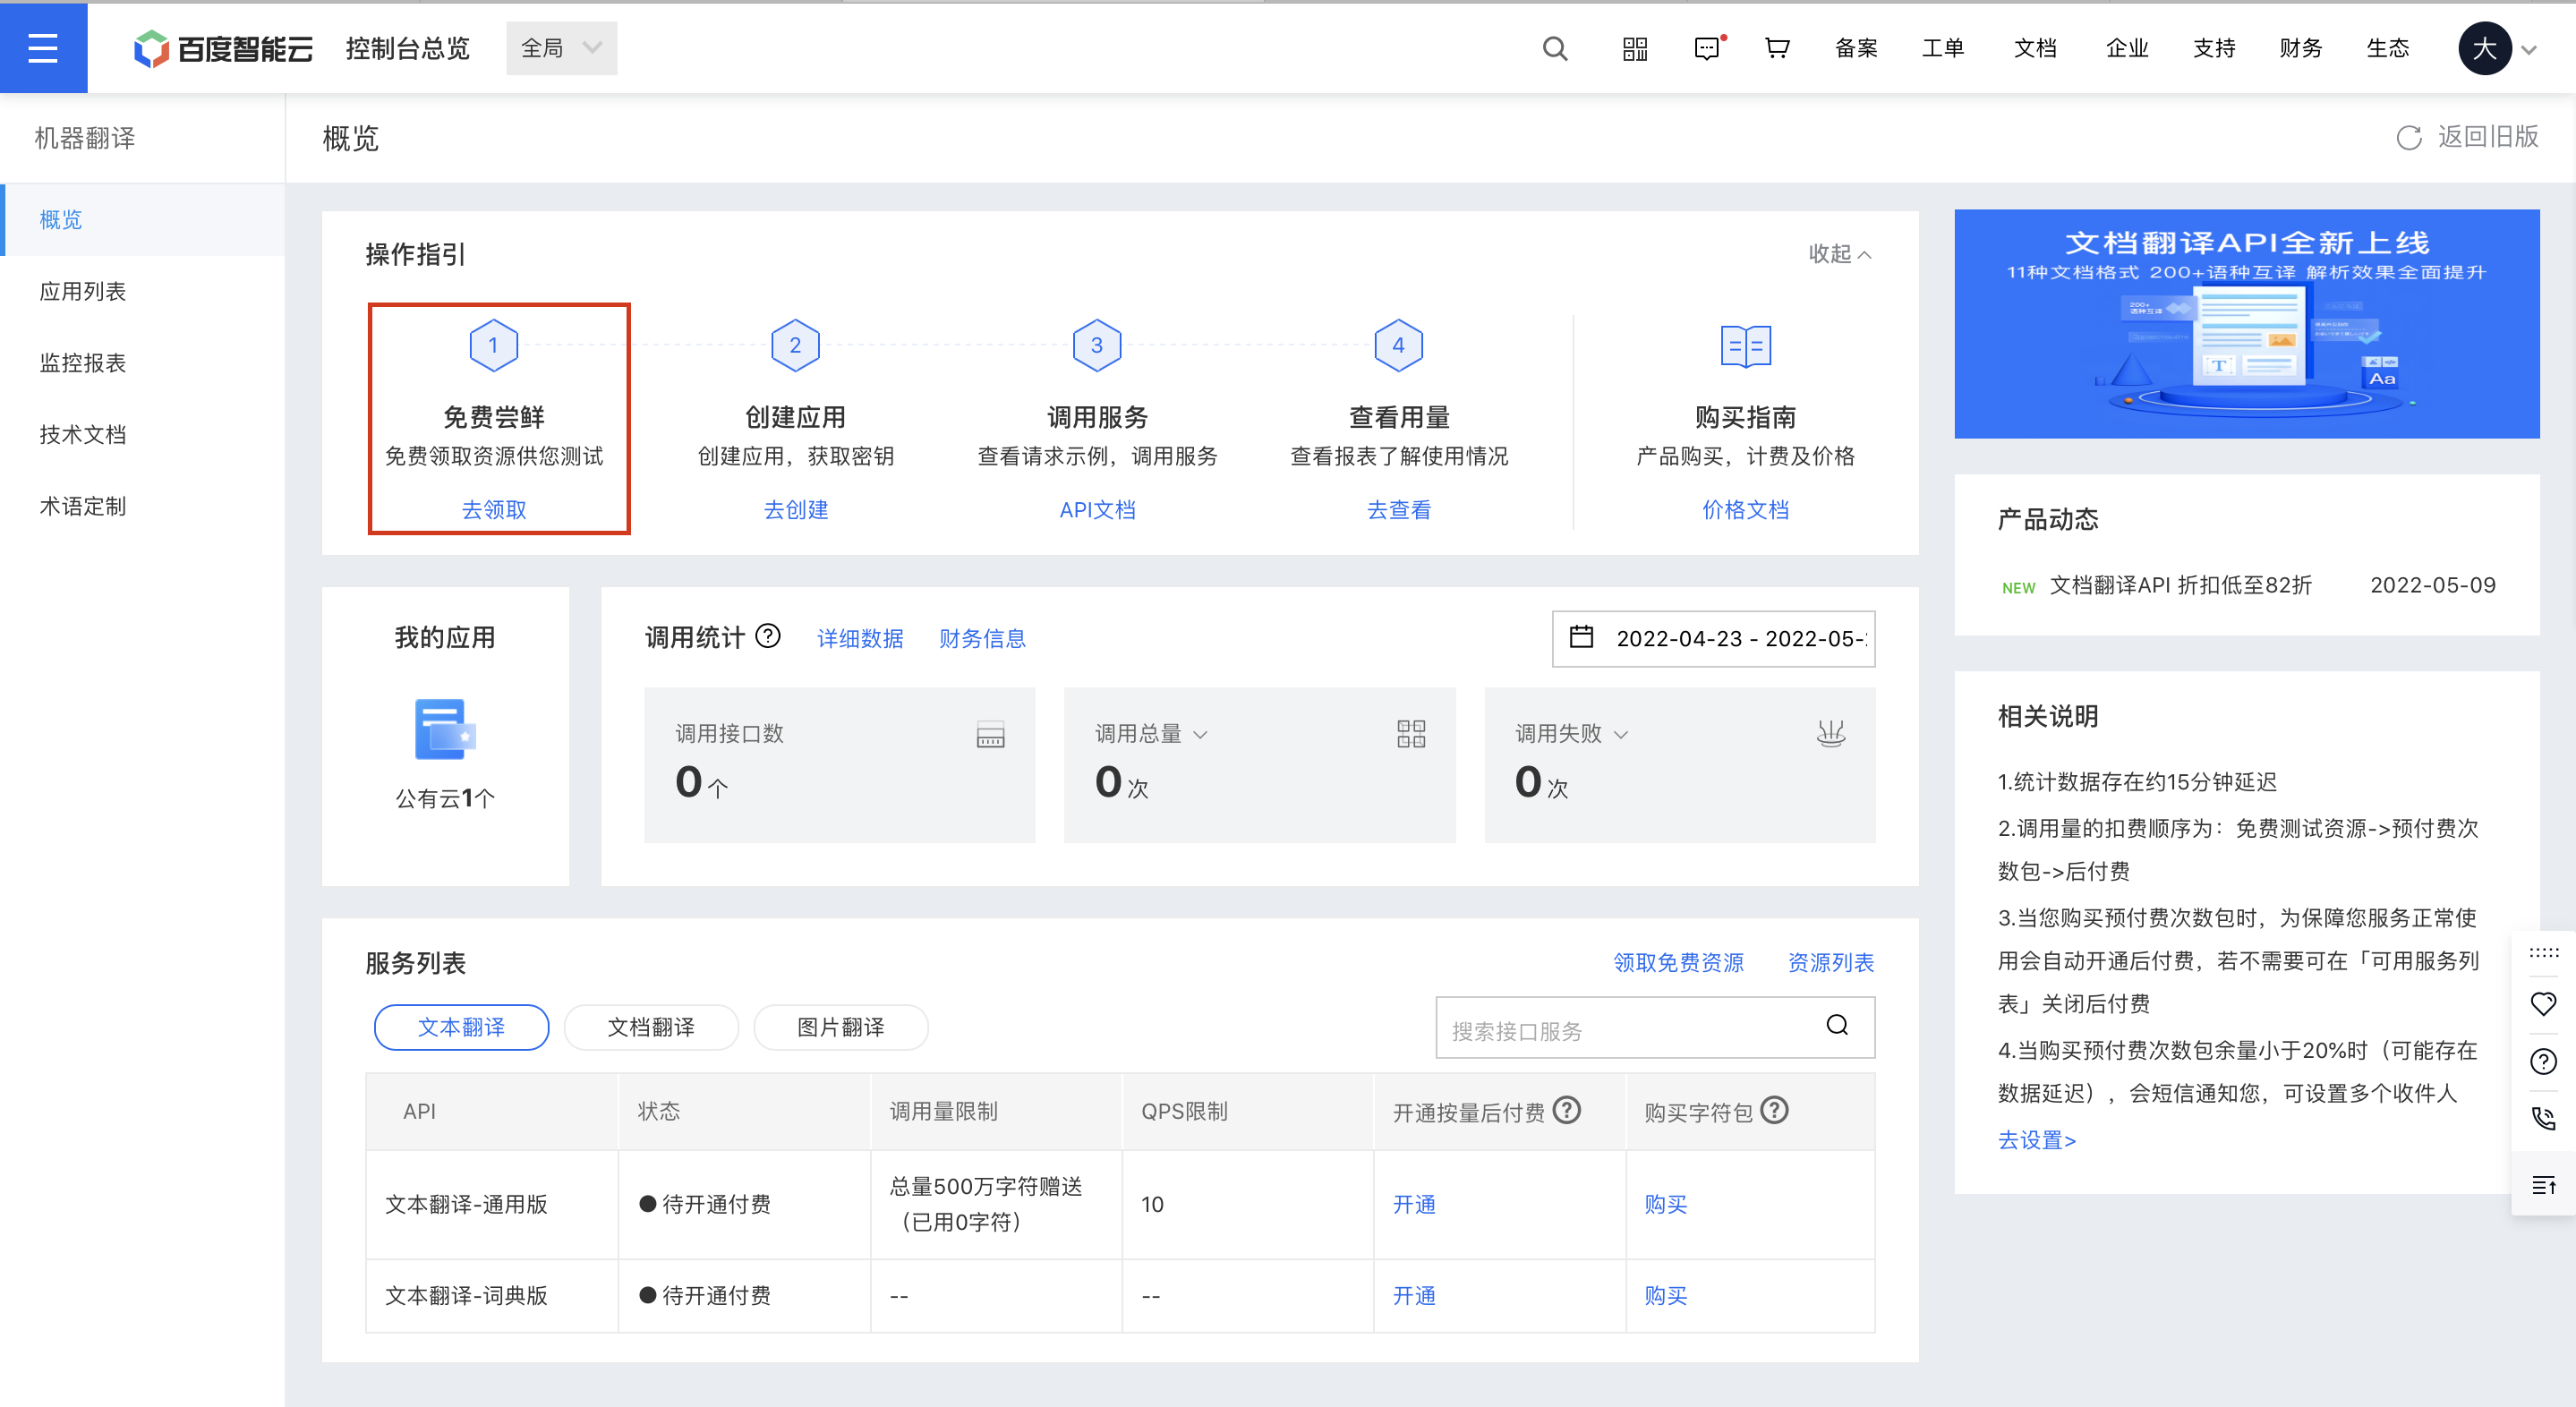Click the 价格文档 link
This screenshot has width=2576, height=1407.
tap(1746, 509)
